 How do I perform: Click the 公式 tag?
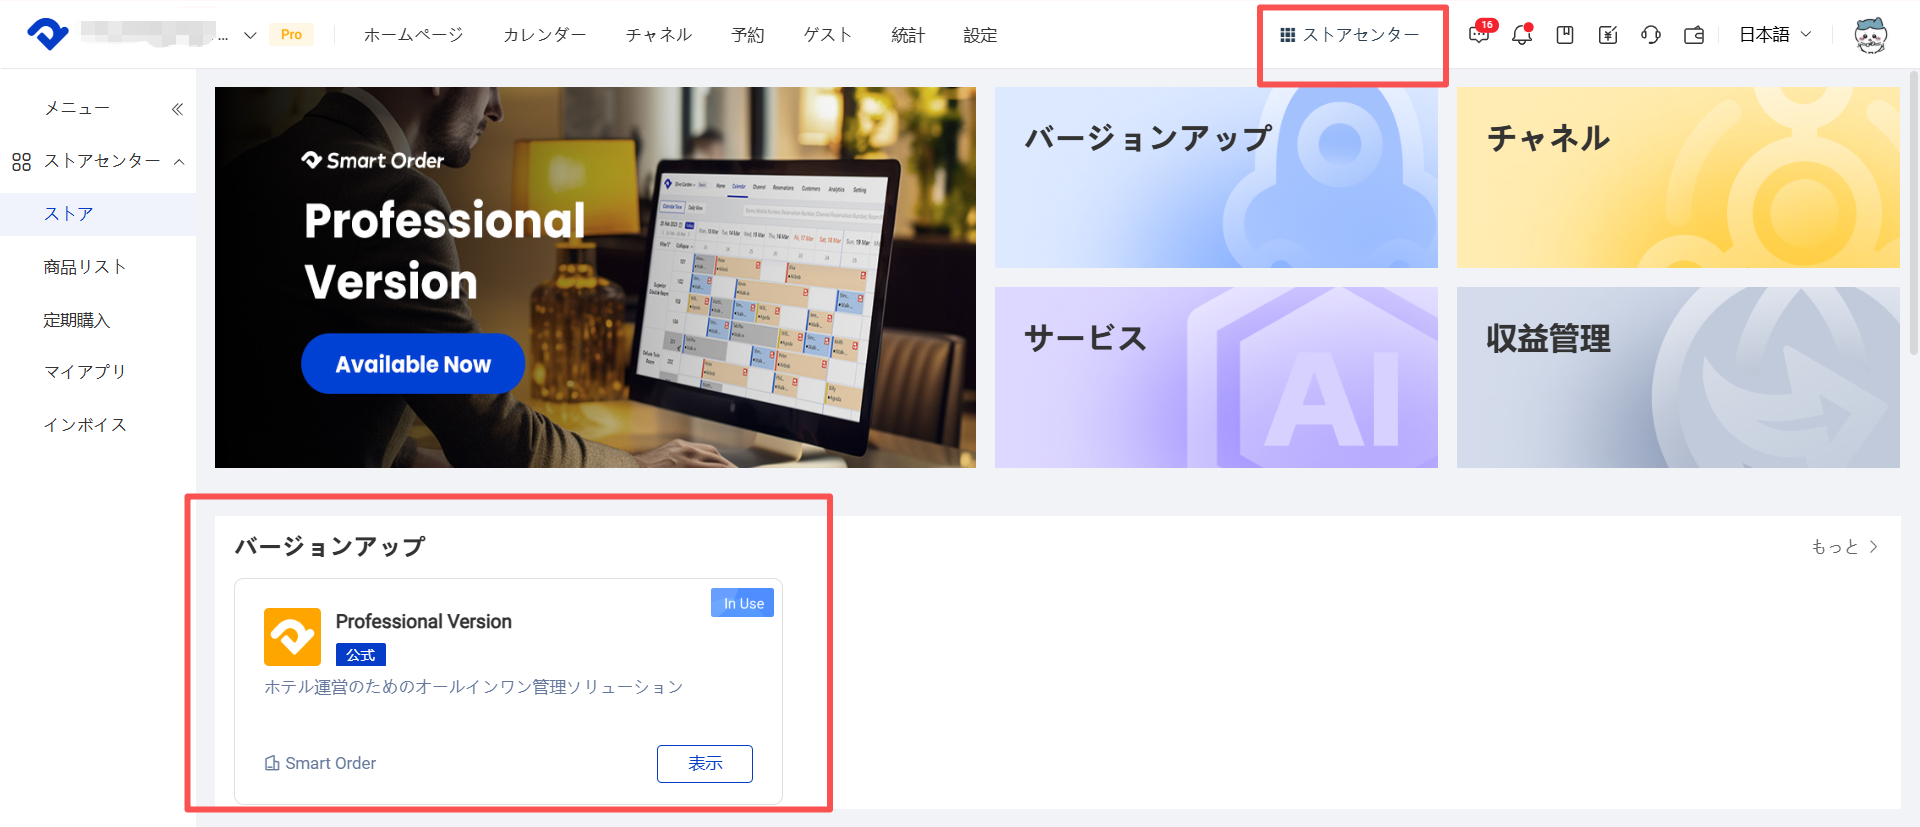(361, 655)
